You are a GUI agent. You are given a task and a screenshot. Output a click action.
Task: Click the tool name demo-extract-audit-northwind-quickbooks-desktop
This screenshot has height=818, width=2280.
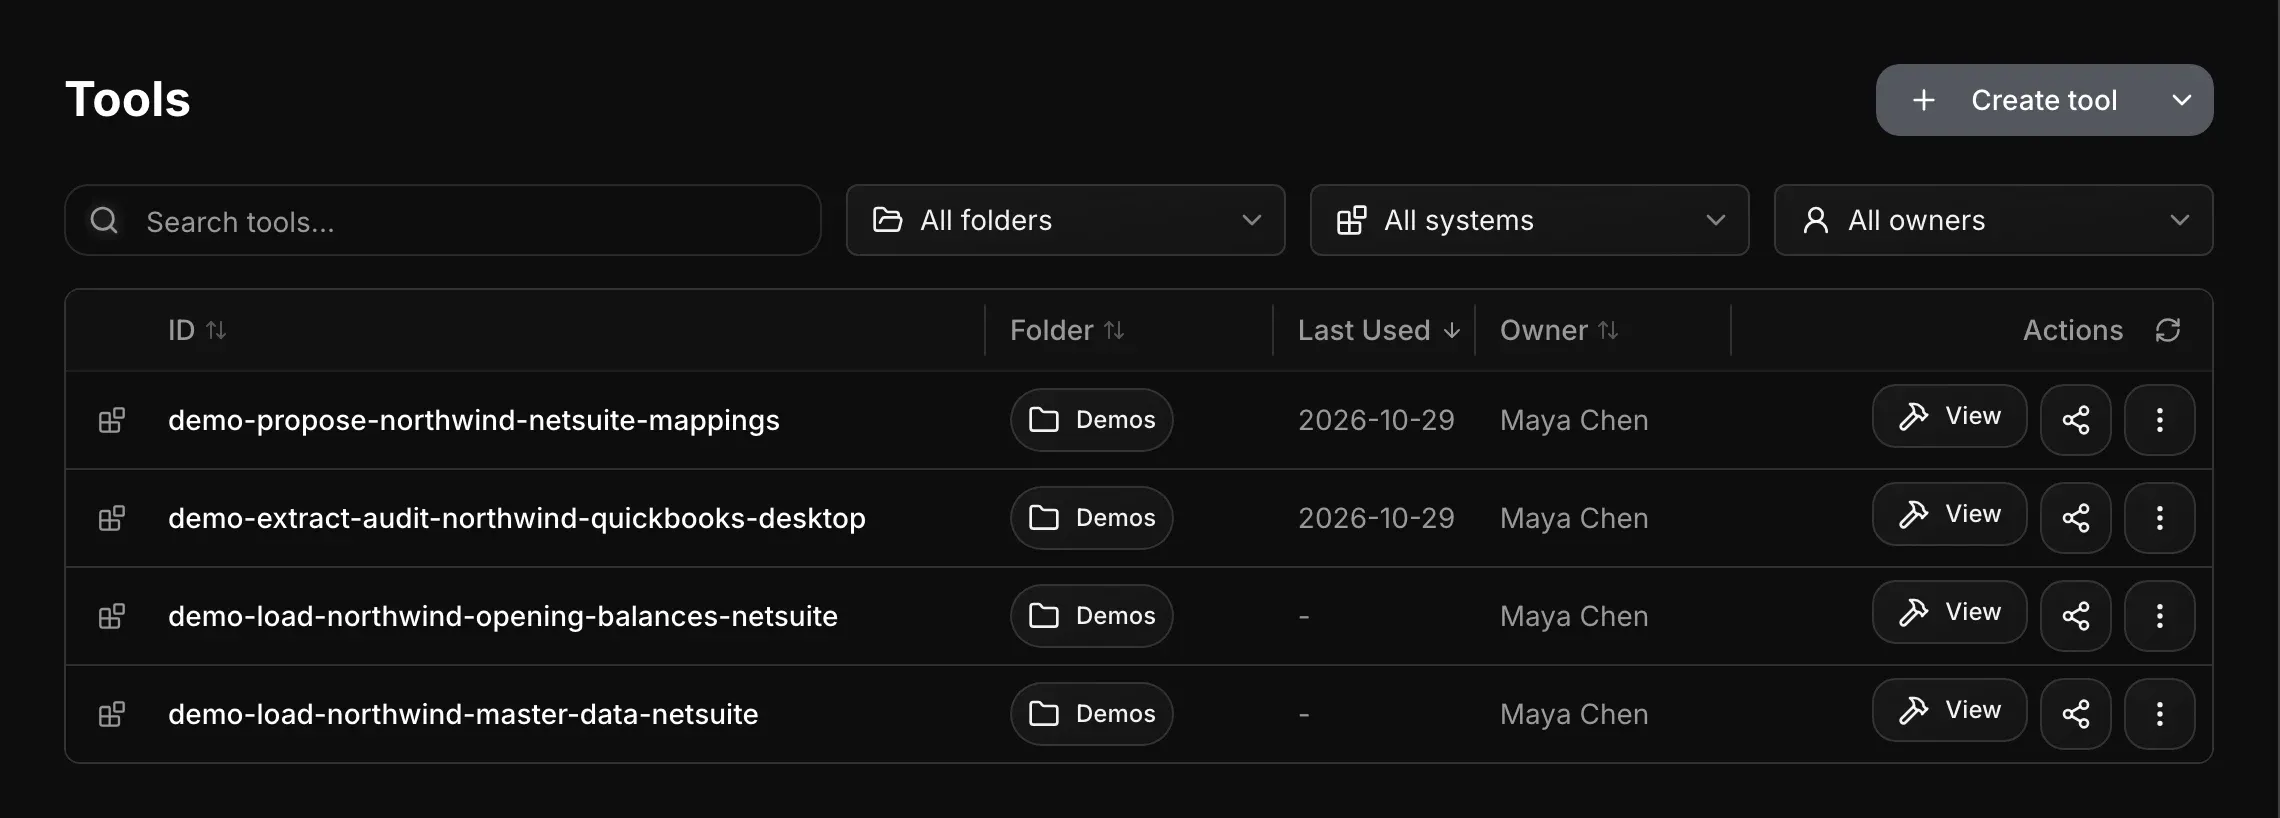517,518
